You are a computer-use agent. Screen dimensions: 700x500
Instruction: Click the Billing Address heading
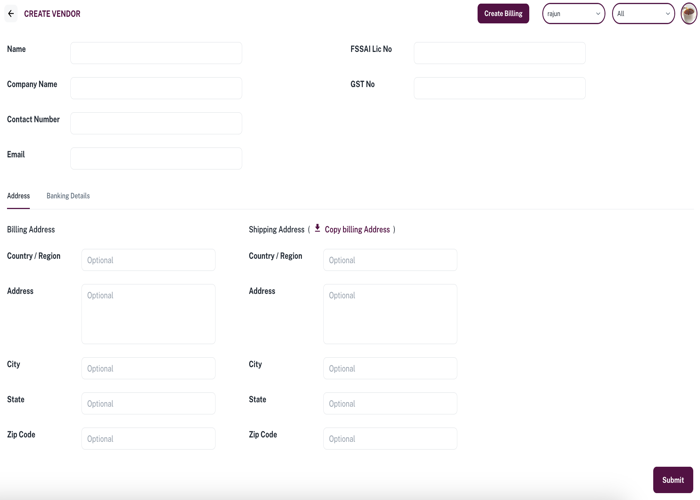point(31,229)
